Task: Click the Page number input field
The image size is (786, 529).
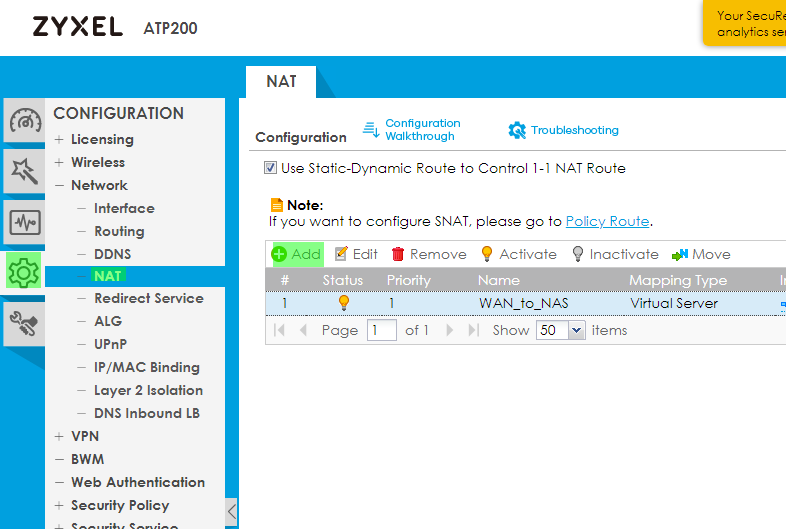Action: point(381,330)
